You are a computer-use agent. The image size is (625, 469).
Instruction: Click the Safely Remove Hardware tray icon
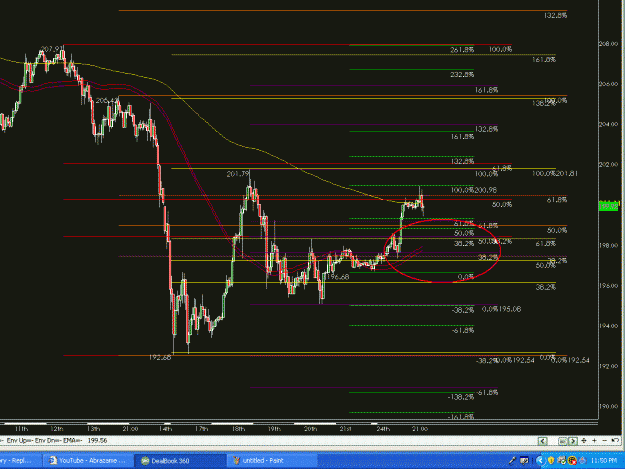[561, 461]
